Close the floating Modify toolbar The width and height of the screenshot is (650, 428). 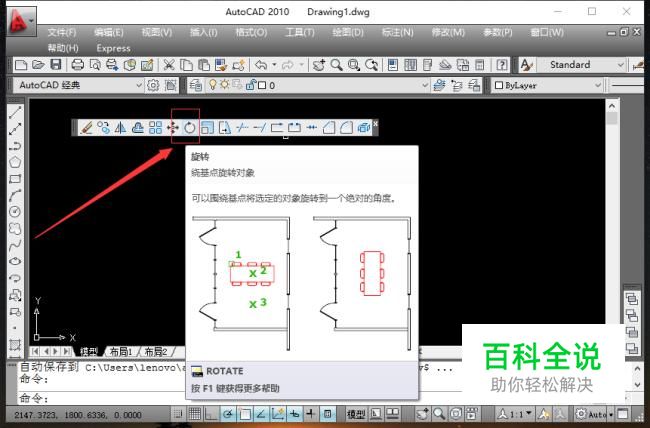375,124
